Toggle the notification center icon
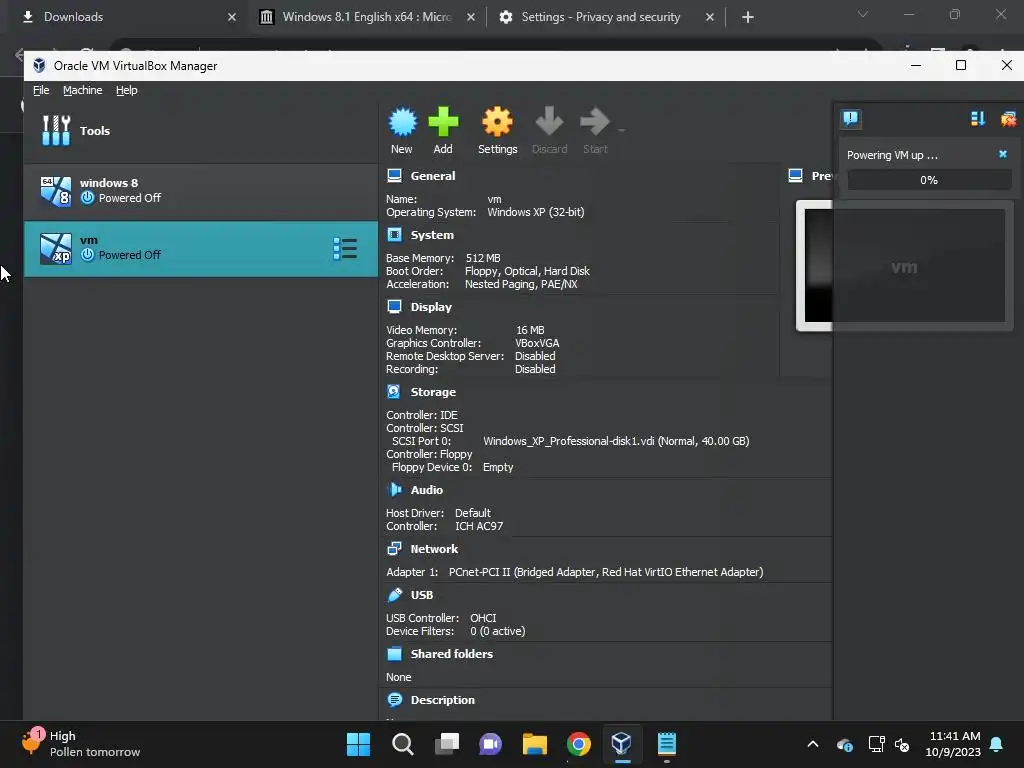The width and height of the screenshot is (1024, 768). click(x=850, y=118)
